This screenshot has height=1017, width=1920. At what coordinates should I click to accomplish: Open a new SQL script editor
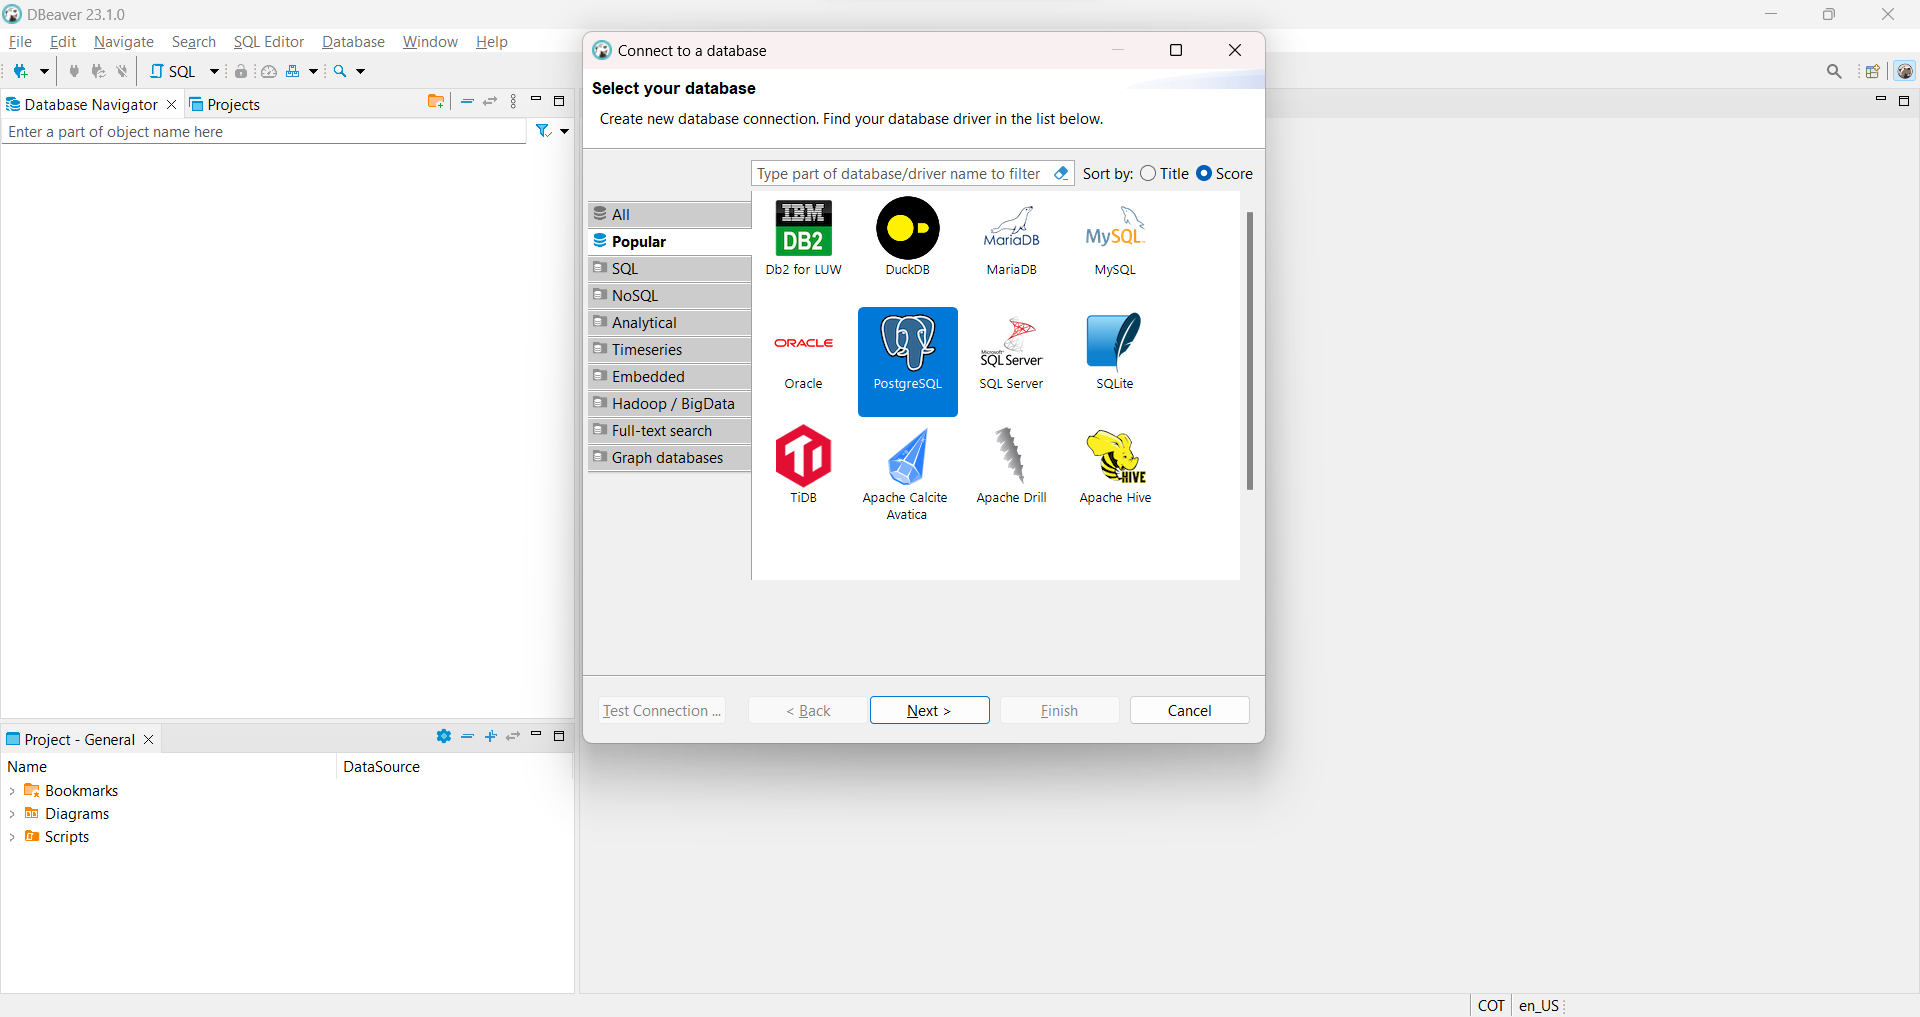[x=173, y=71]
